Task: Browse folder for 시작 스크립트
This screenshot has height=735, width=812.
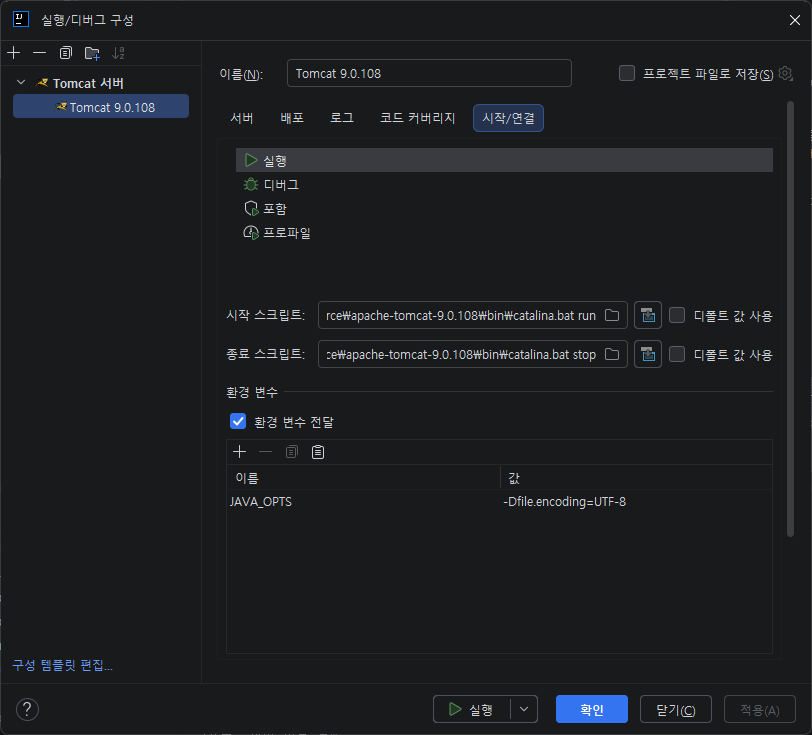Action: point(612,315)
